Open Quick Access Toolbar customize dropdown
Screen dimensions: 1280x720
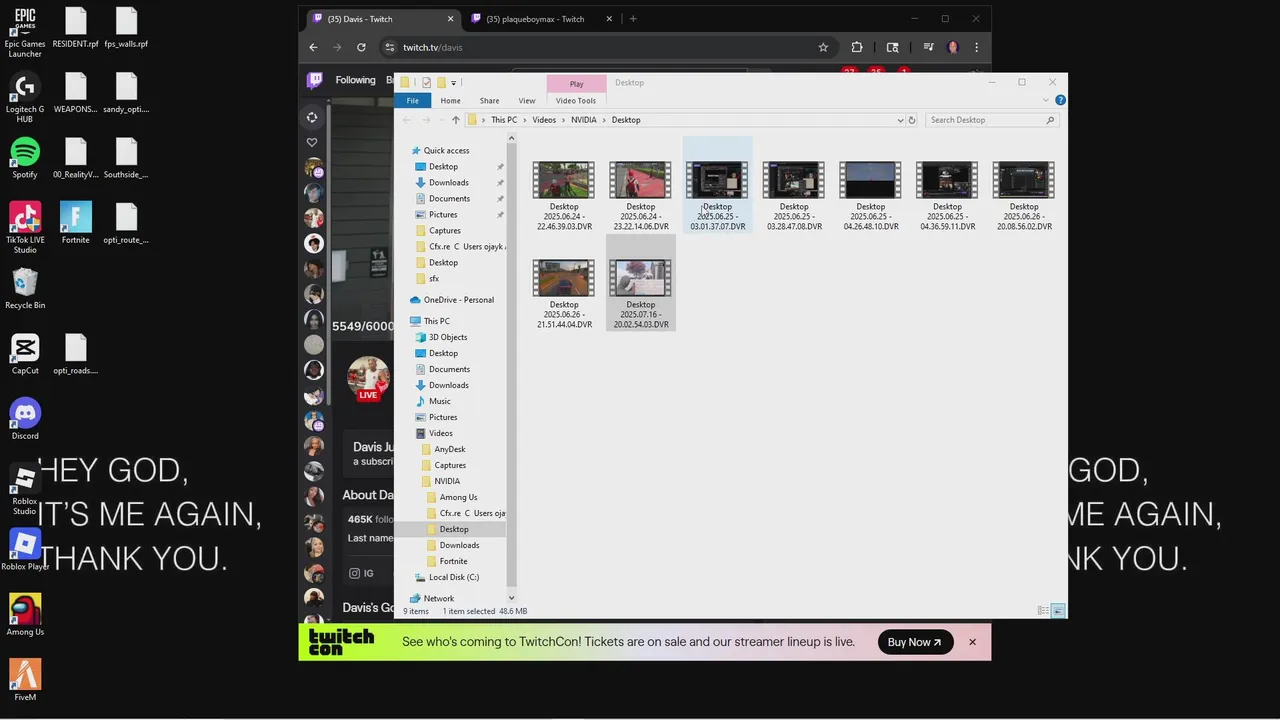coord(454,83)
